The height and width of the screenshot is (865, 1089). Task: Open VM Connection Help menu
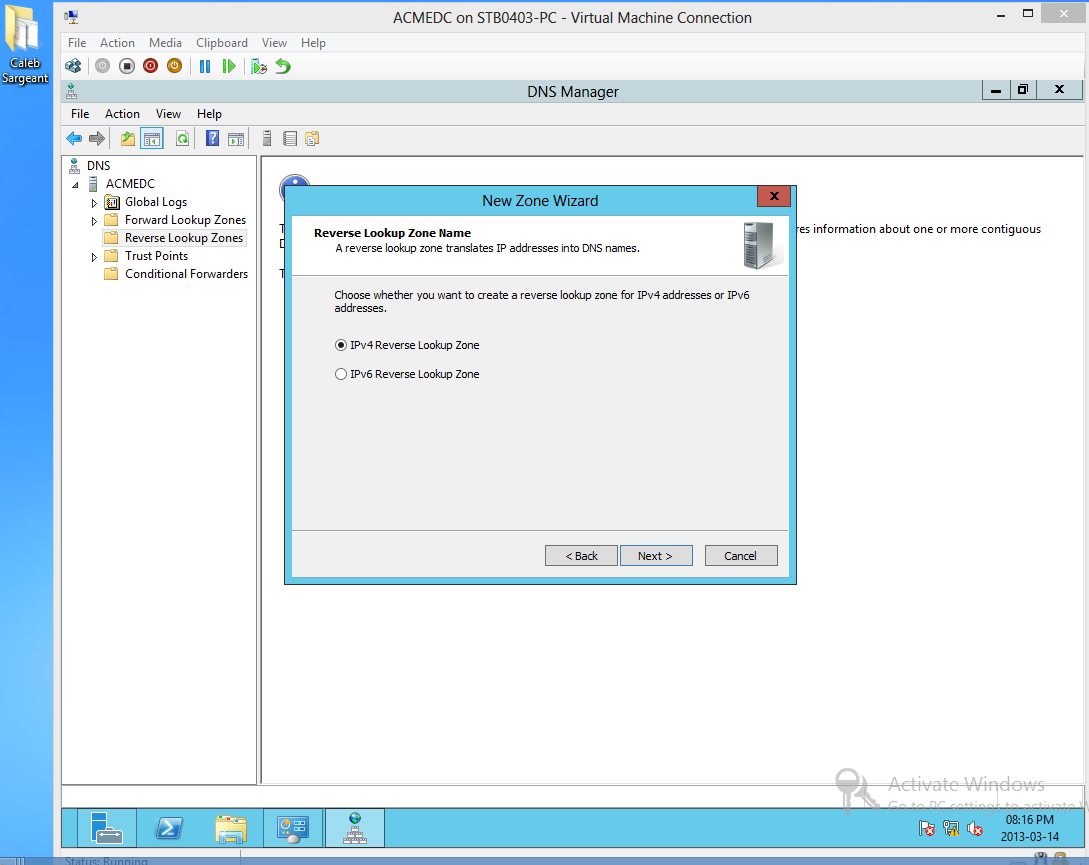click(313, 43)
